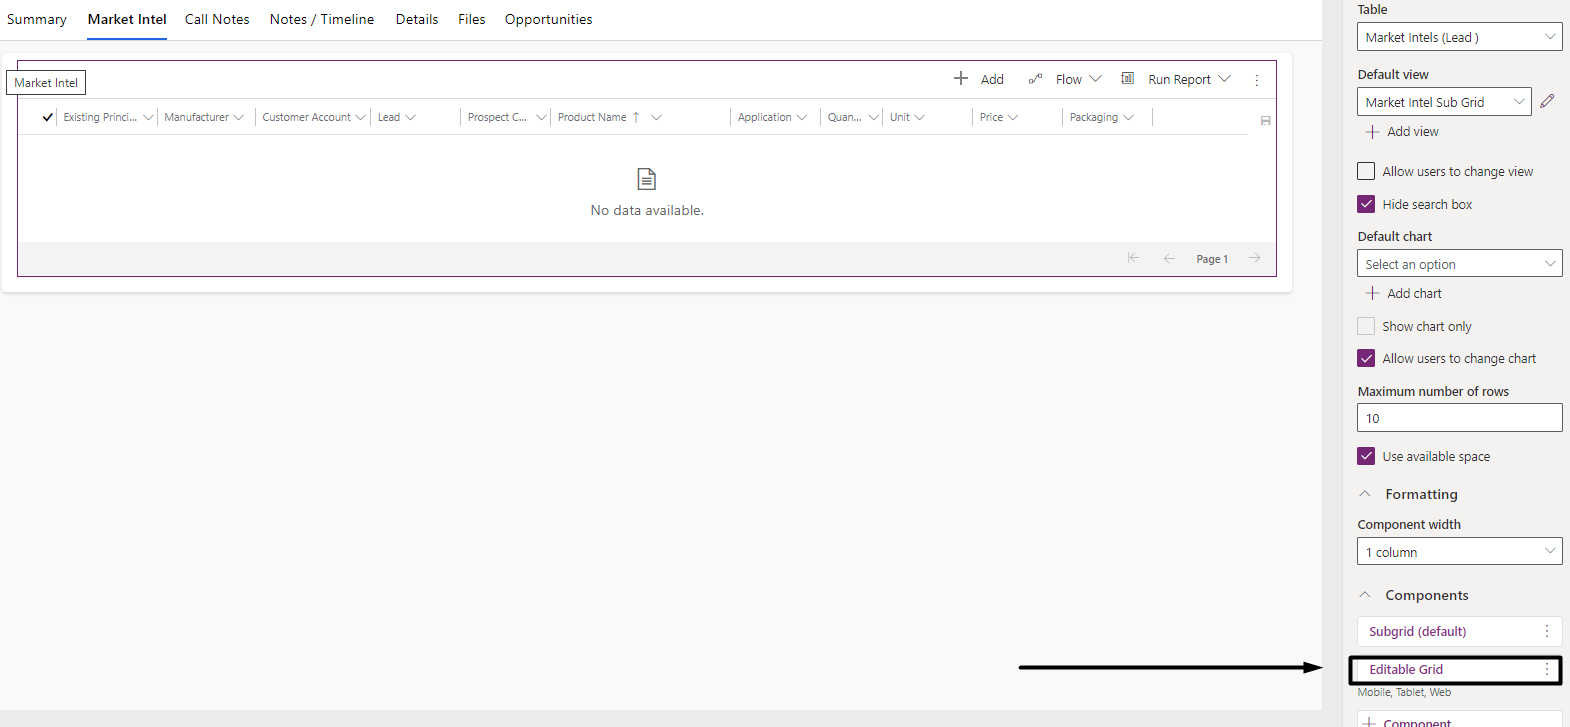Viewport: 1570px width, 727px height.
Task: Enable Allow users to change view
Action: pyautogui.click(x=1366, y=171)
